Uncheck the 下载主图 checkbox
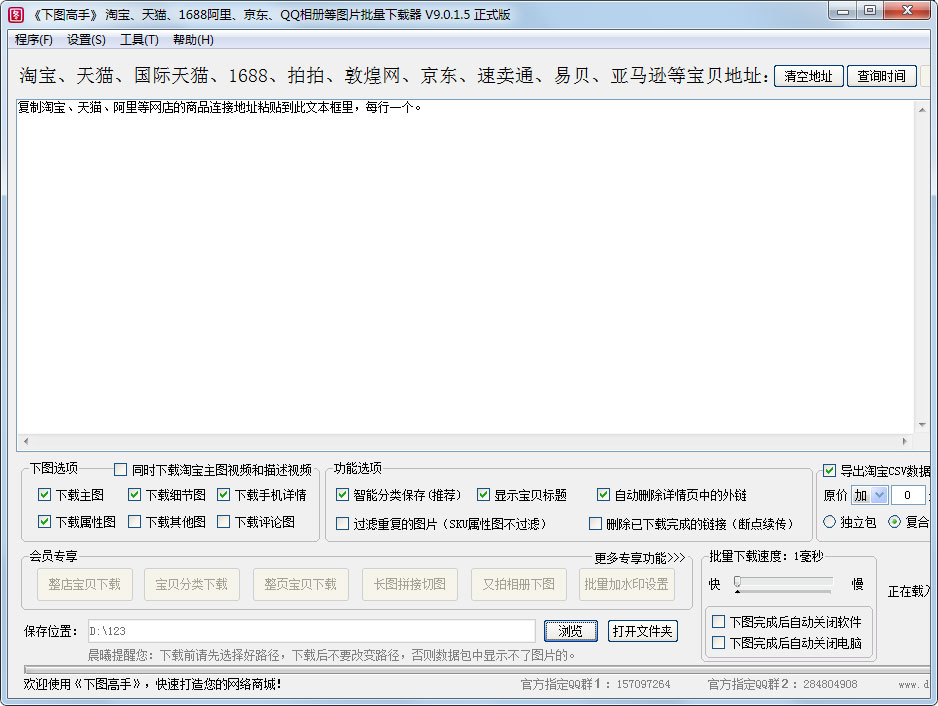The image size is (938, 706). (x=45, y=495)
